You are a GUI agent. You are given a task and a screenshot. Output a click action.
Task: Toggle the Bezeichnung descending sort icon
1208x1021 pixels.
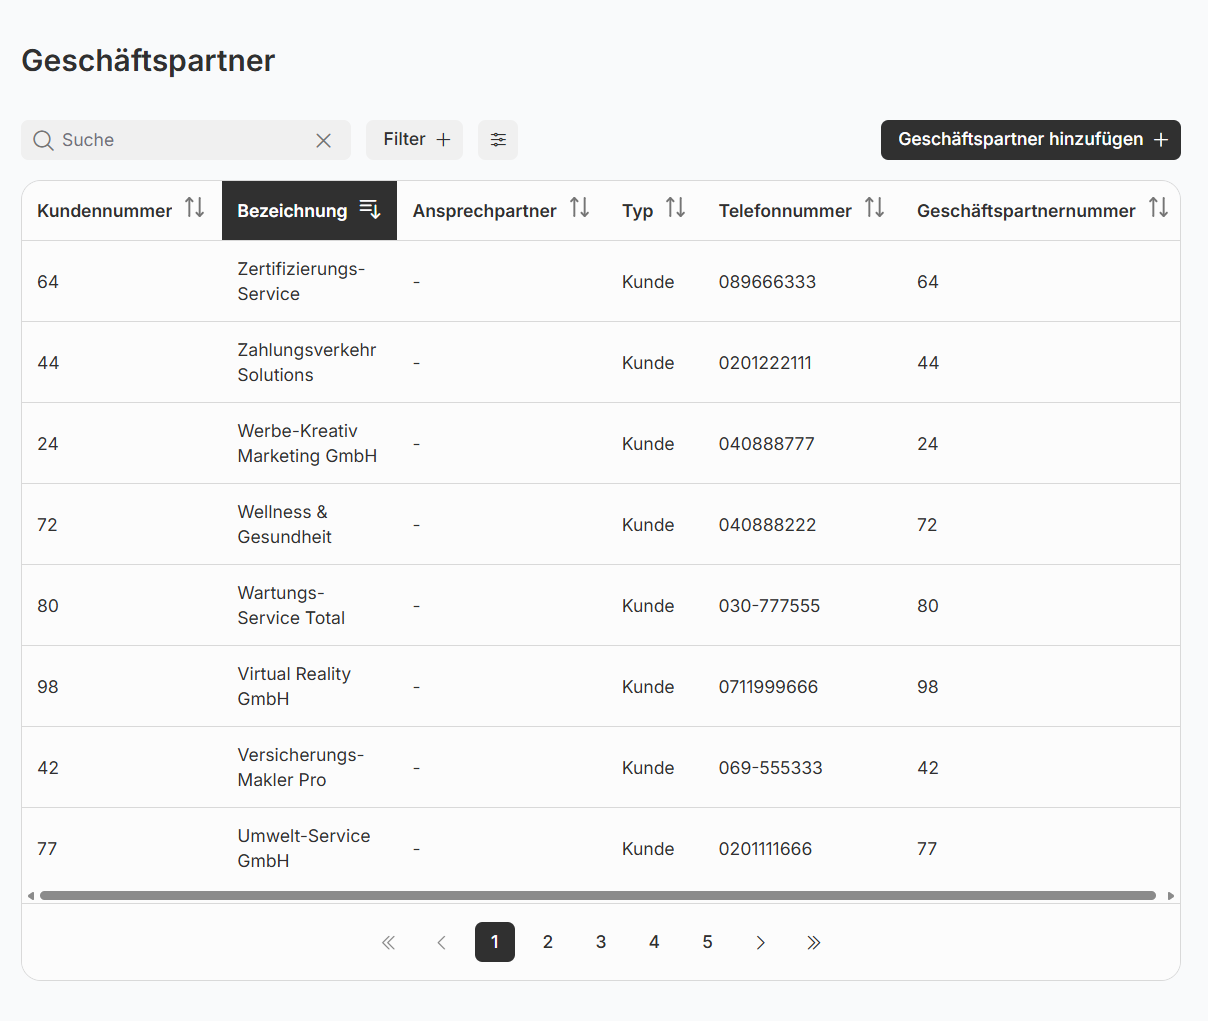coord(370,209)
